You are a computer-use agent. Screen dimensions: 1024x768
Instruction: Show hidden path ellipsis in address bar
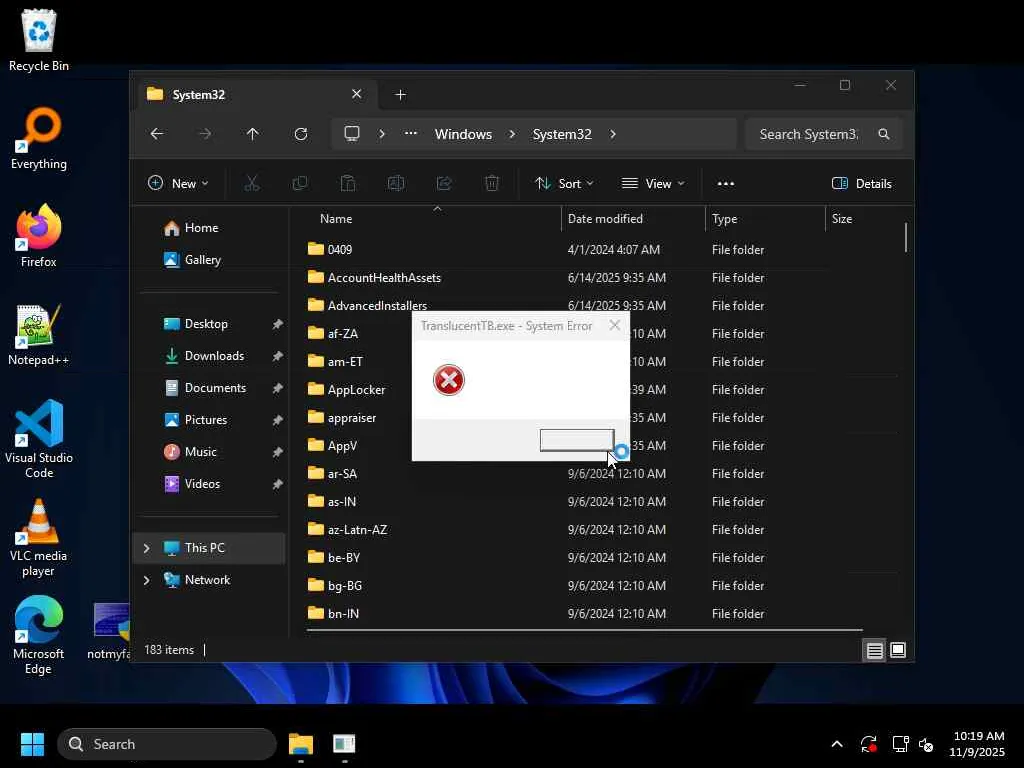411,133
